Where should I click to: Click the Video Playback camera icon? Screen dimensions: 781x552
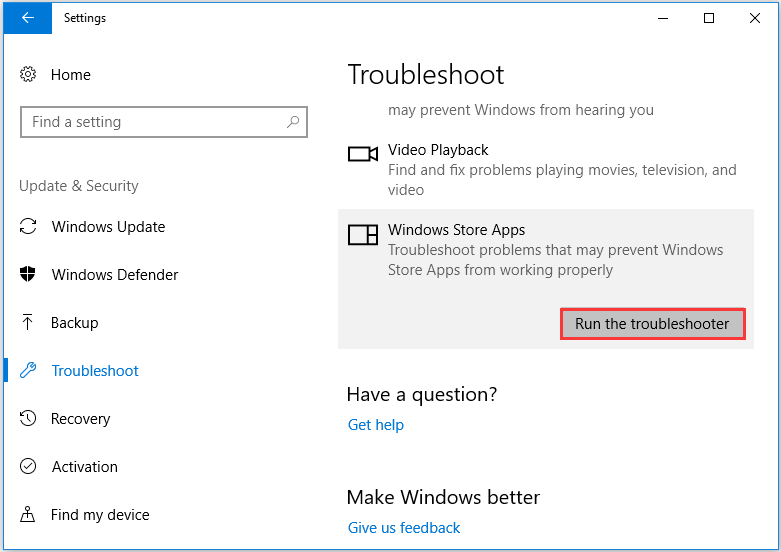pyautogui.click(x=363, y=154)
